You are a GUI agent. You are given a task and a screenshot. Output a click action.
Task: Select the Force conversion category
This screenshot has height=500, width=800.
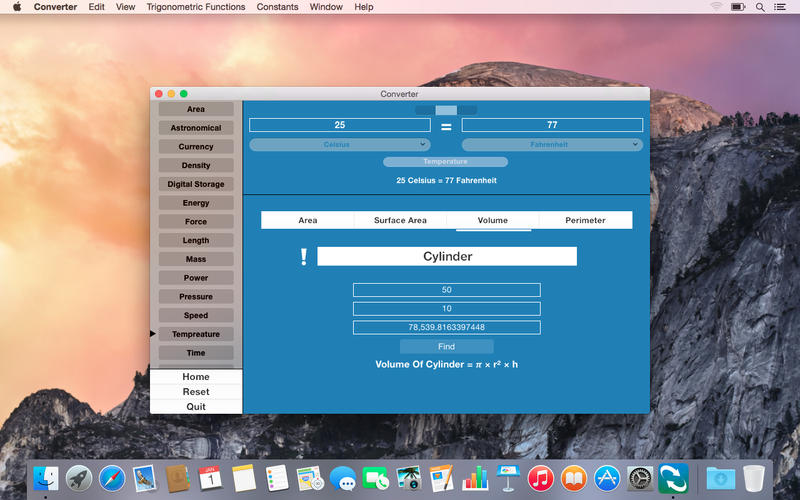point(196,221)
